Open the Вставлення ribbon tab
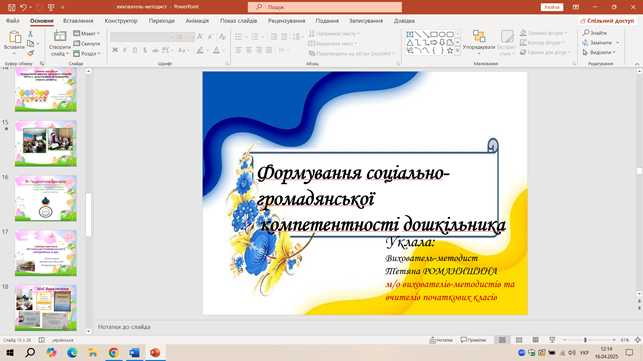 [78, 21]
